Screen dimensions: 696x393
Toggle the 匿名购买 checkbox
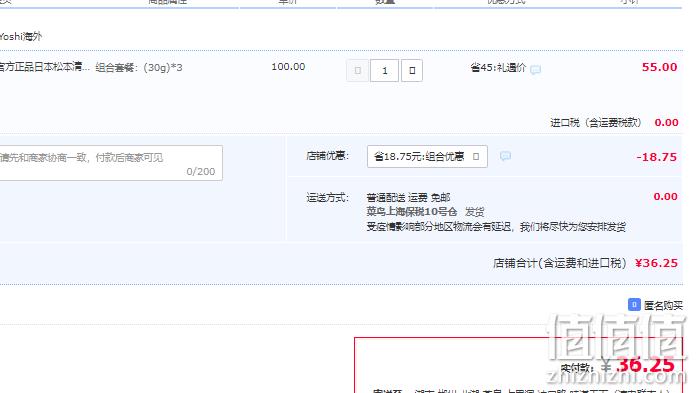(634, 305)
